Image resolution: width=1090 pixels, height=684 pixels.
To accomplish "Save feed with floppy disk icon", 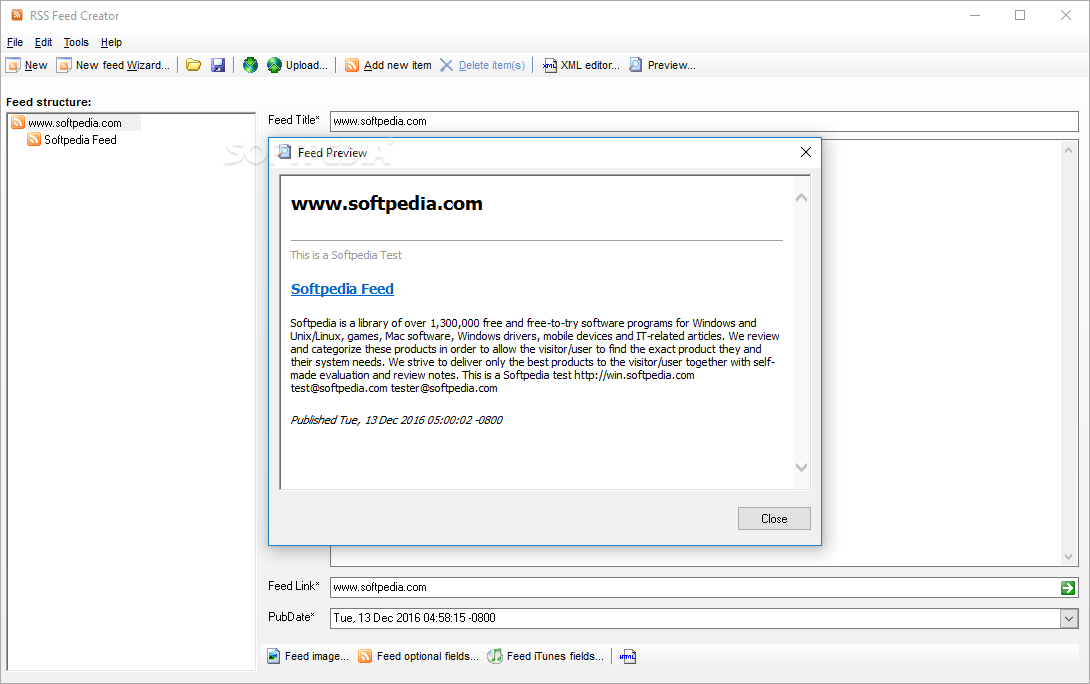I will coord(218,65).
